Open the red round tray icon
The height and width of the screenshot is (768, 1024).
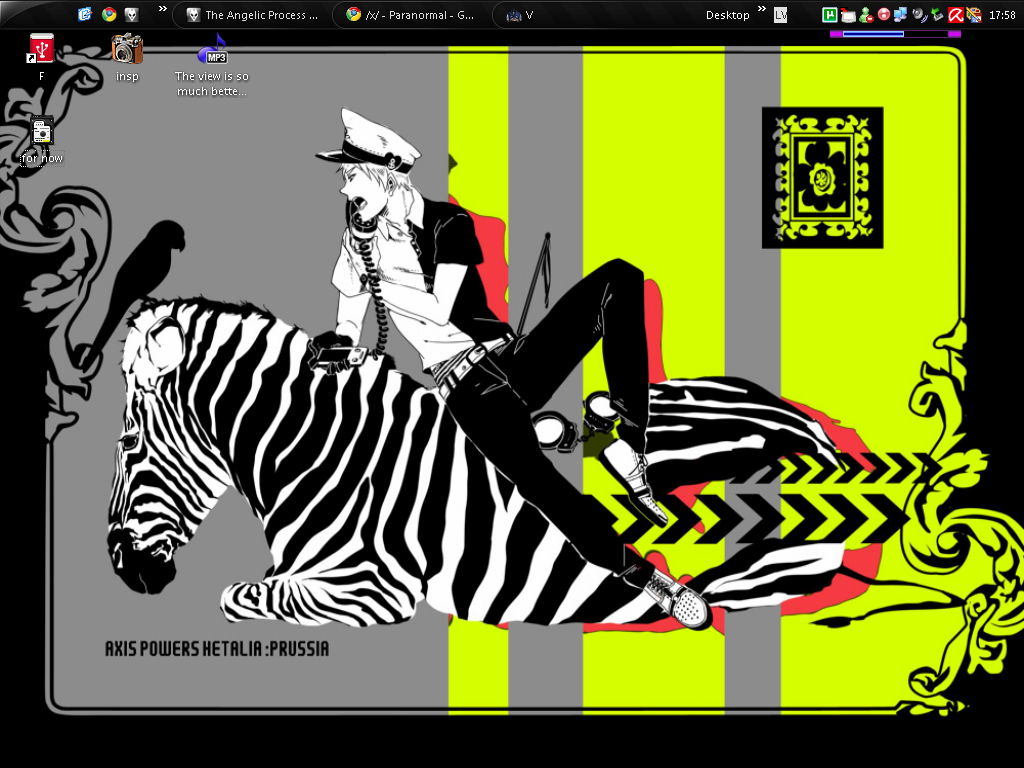click(x=884, y=14)
